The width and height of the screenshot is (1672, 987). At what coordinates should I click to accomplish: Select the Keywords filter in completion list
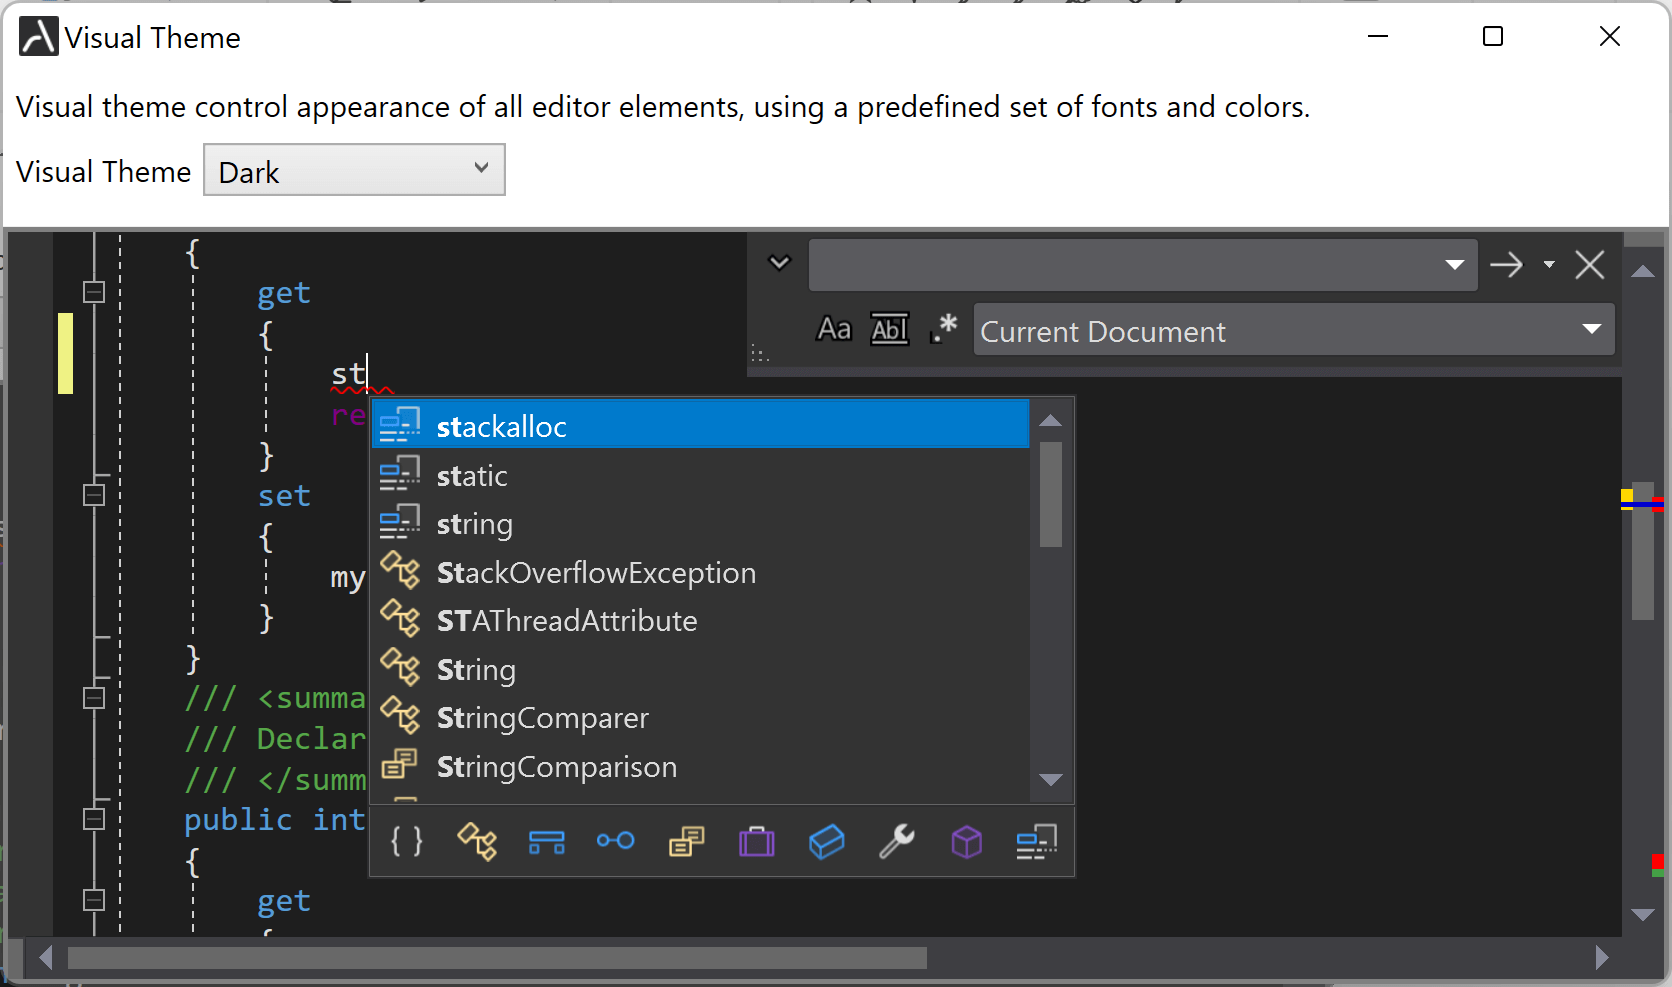tap(1036, 842)
